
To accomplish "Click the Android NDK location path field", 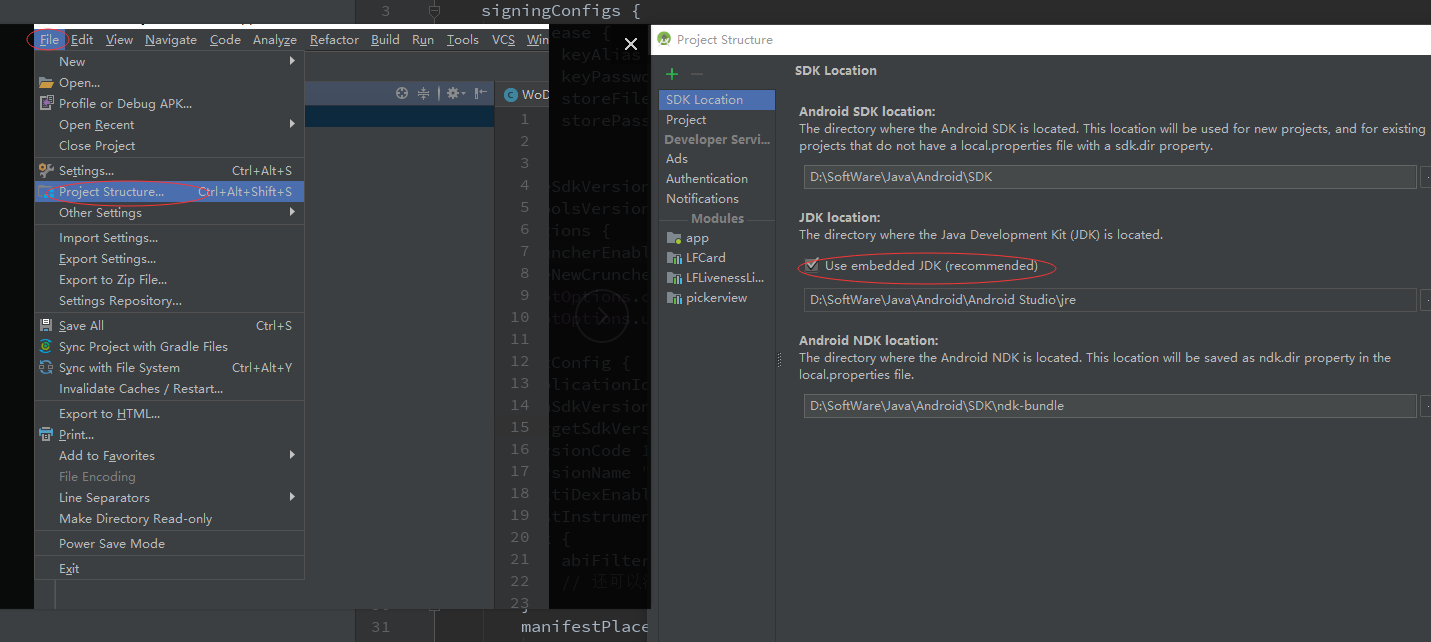I will pyautogui.click(x=1110, y=405).
